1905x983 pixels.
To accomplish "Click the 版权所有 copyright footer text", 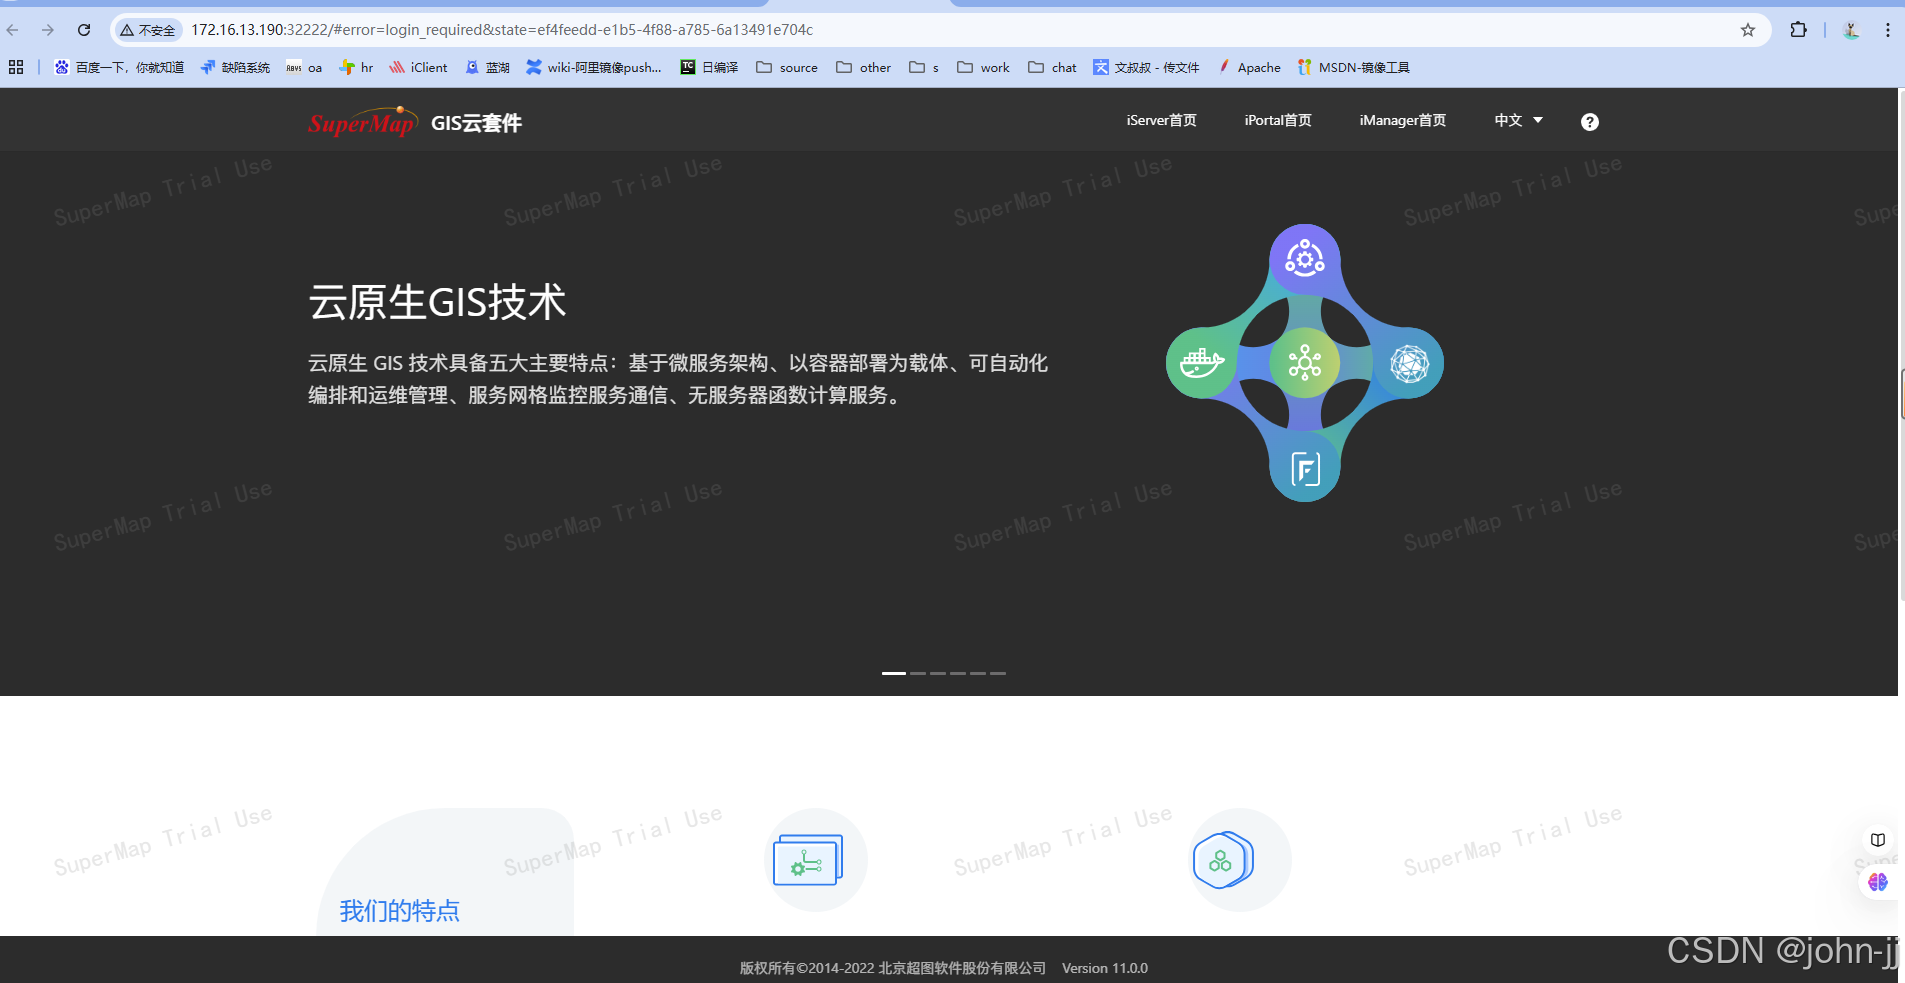I will pyautogui.click(x=892, y=968).
